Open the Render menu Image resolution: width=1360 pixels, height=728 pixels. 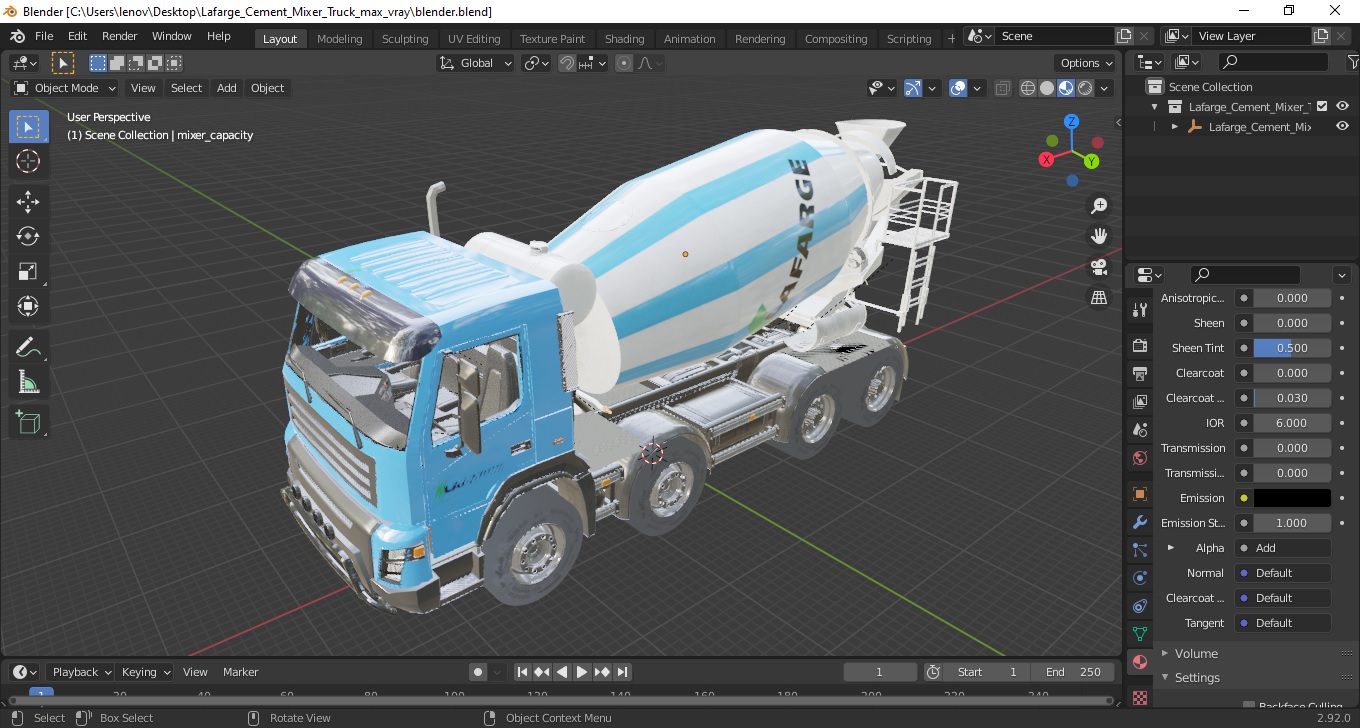pos(119,36)
